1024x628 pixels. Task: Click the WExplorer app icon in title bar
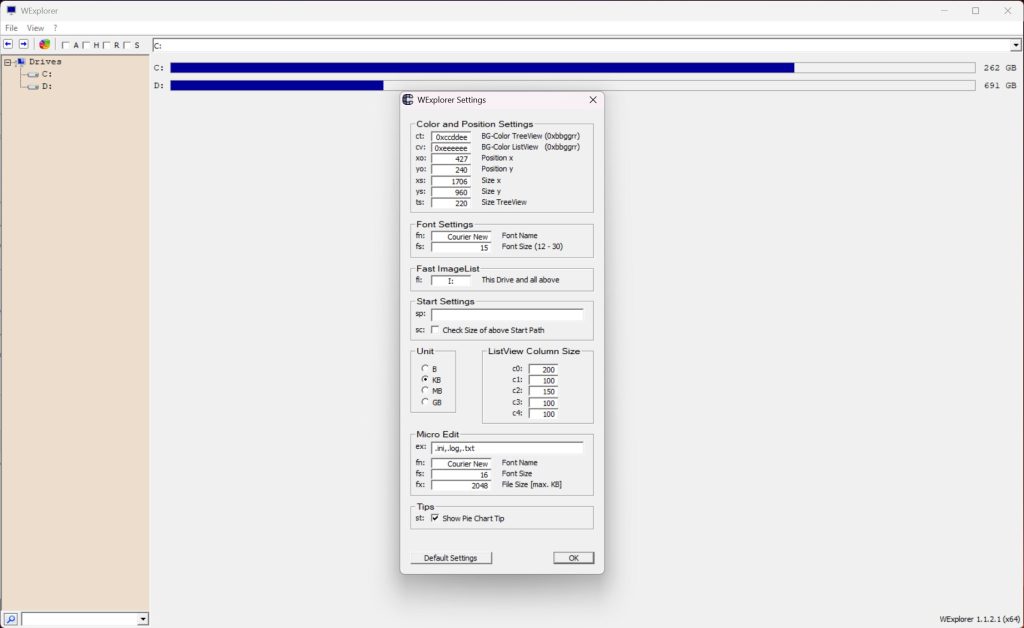coord(11,10)
